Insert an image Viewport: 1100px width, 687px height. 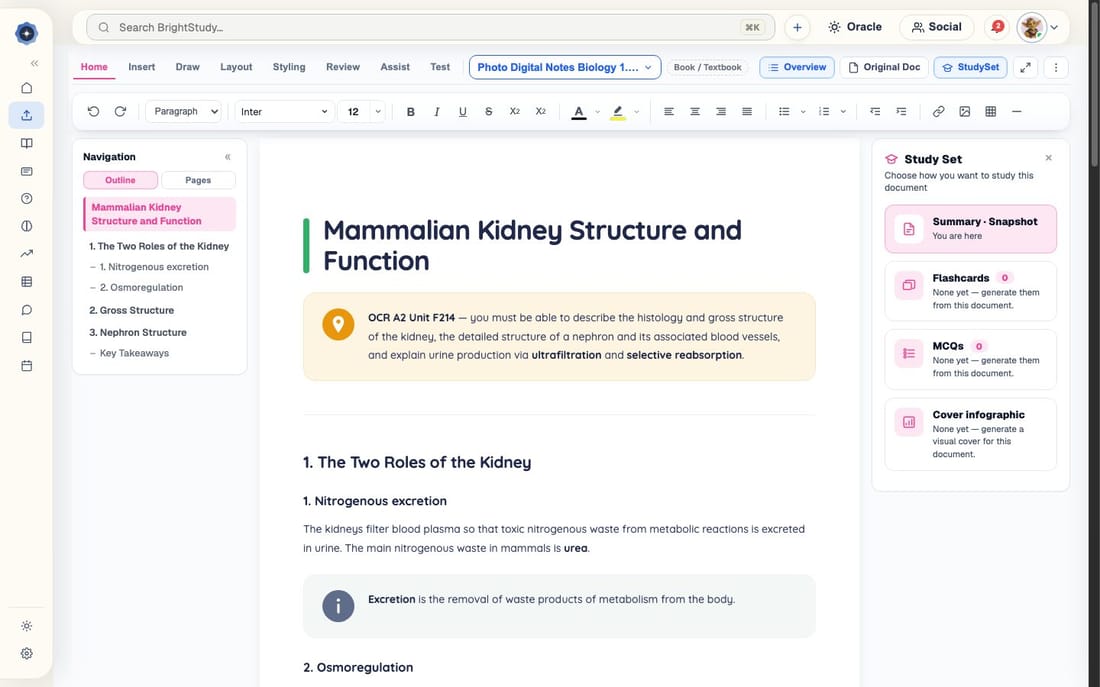pyautogui.click(x=965, y=112)
